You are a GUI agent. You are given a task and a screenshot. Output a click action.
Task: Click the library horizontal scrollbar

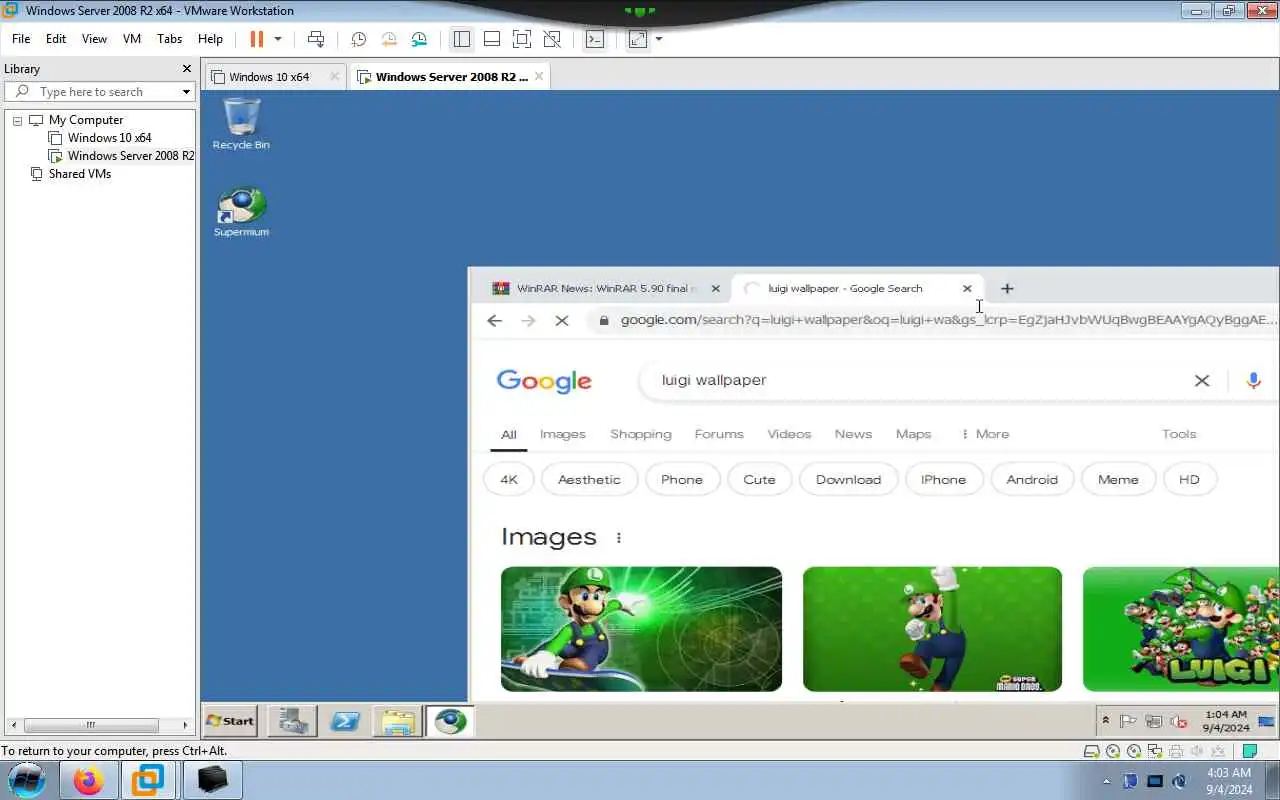[x=90, y=725]
